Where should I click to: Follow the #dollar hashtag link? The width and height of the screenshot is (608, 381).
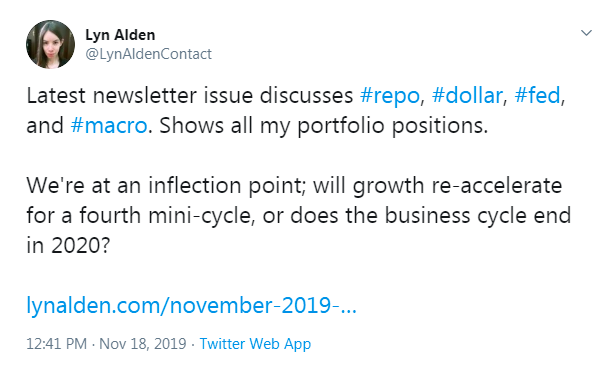tap(467, 95)
